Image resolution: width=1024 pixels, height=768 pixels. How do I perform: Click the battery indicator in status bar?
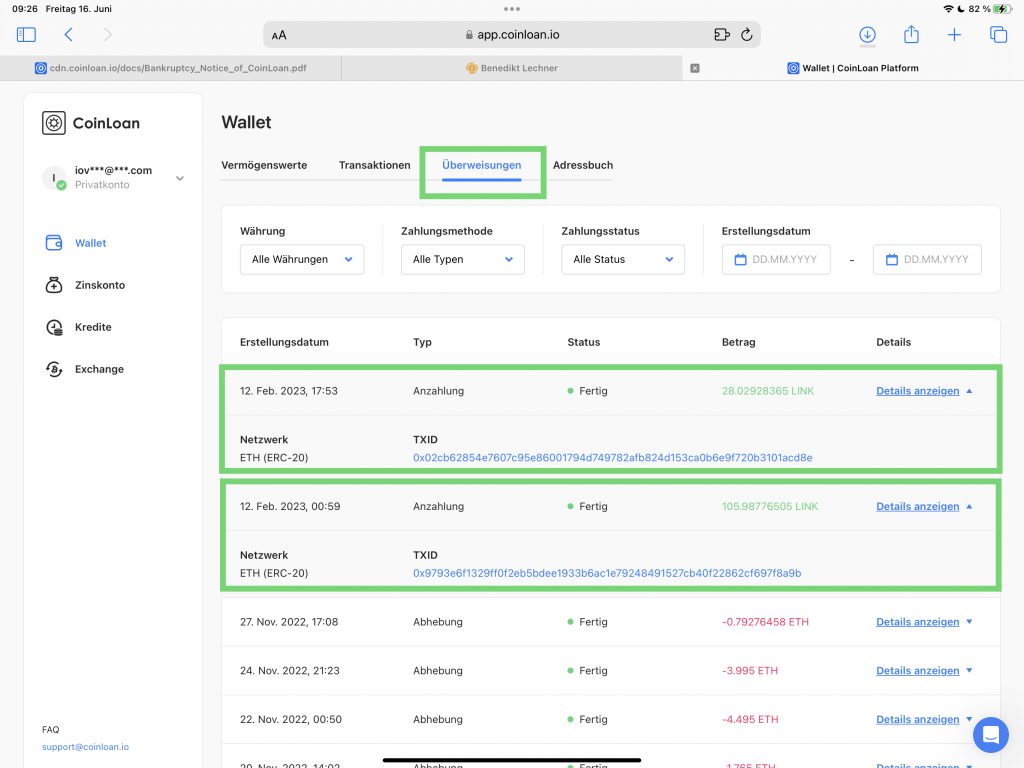[x=1002, y=9]
